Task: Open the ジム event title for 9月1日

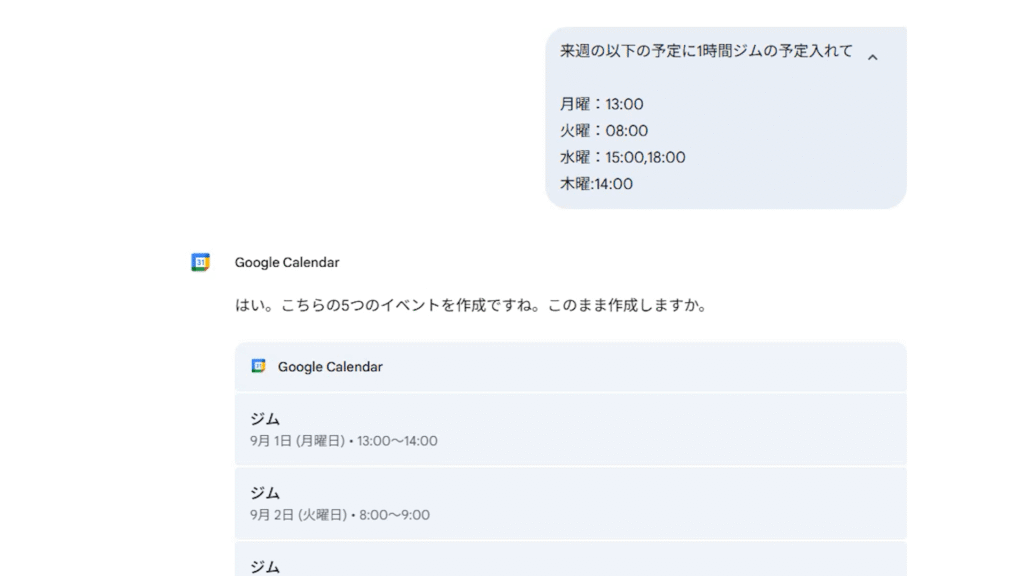Action: tap(265, 419)
